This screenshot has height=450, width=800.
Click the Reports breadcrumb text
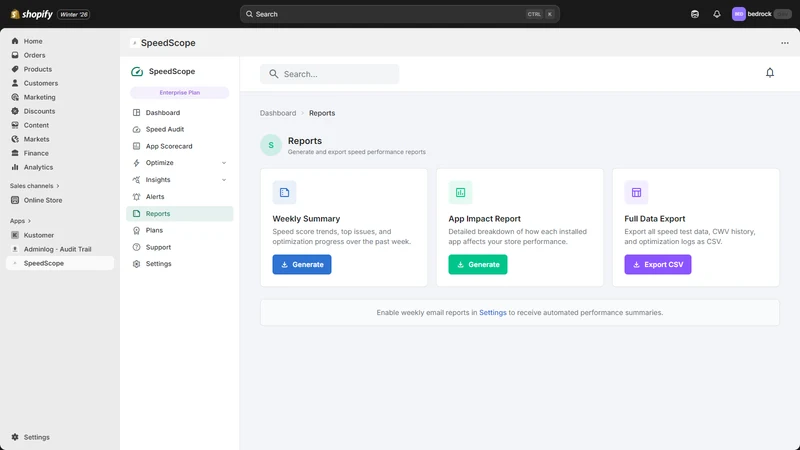point(322,113)
